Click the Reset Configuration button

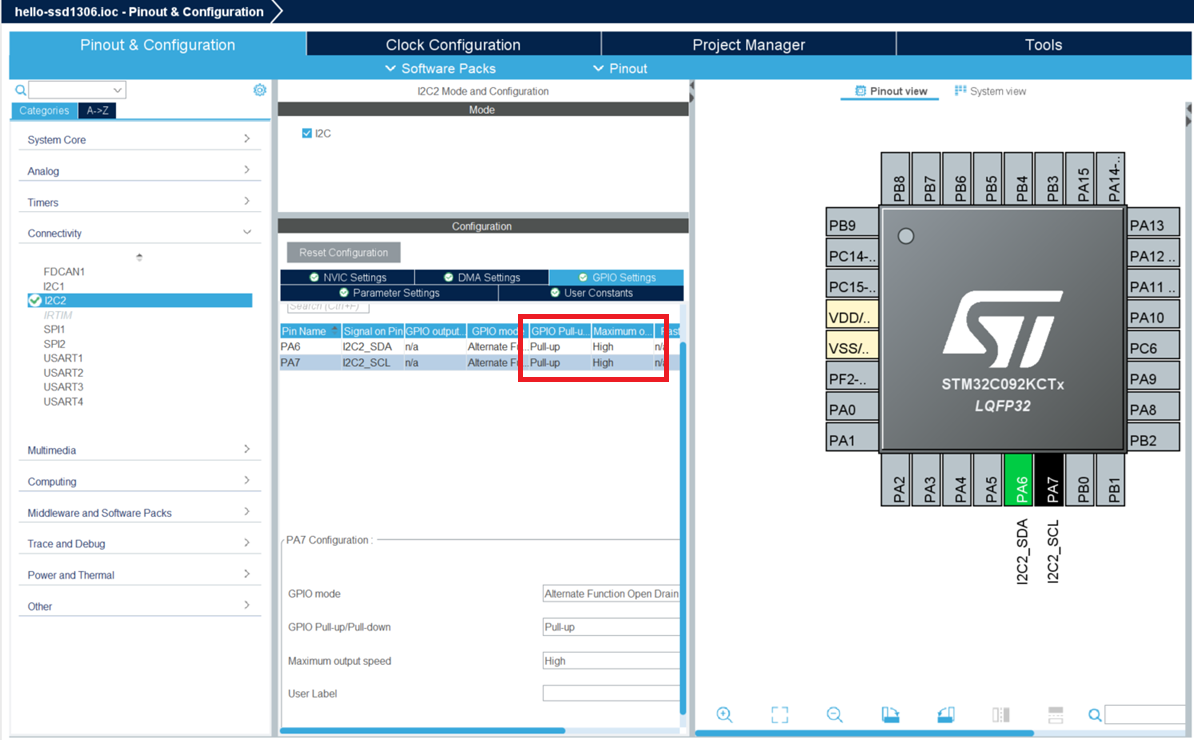pyautogui.click(x=343, y=252)
